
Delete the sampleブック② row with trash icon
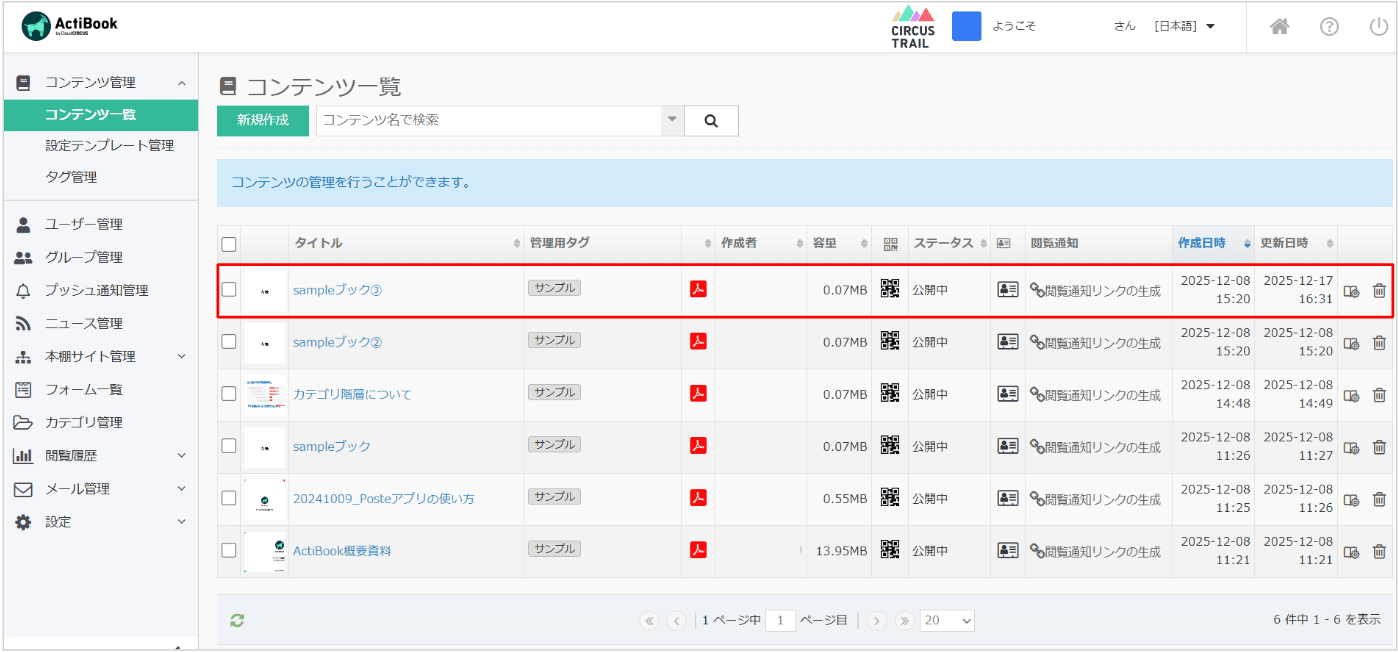1379,343
